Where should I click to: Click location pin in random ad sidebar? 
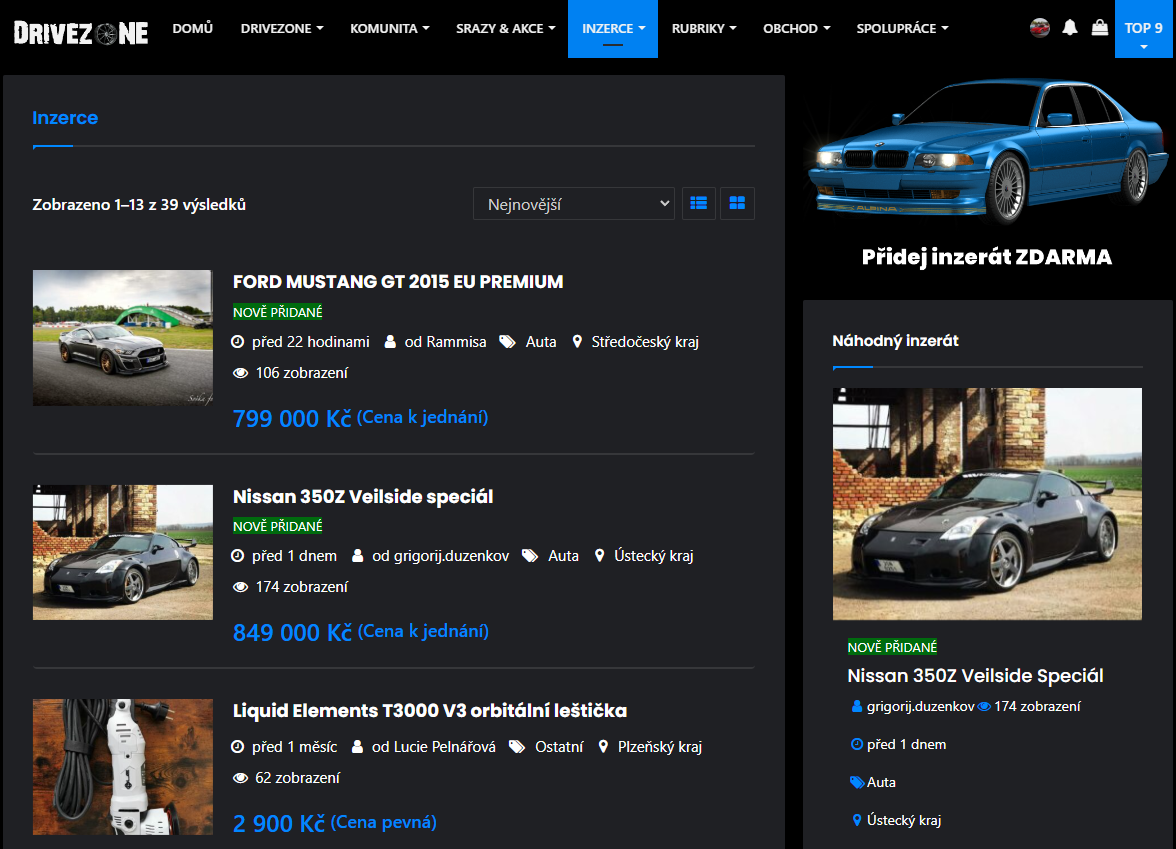click(x=857, y=820)
